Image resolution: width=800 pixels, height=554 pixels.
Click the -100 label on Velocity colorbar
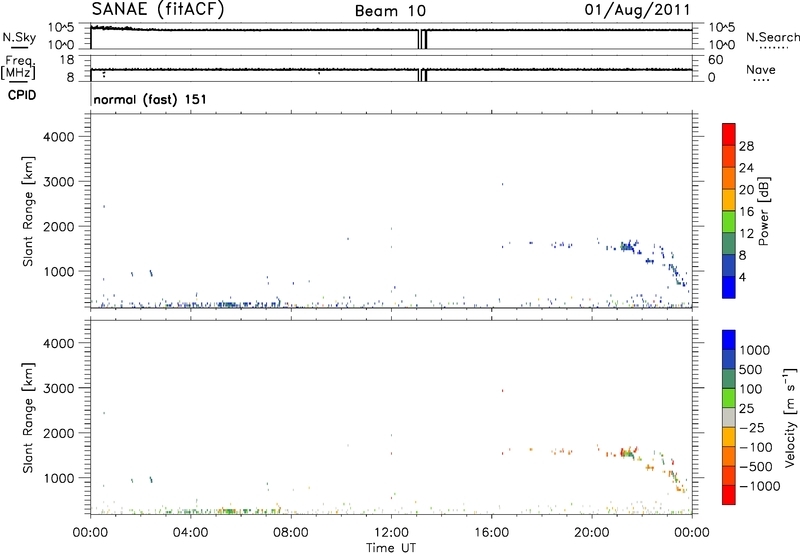pyautogui.click(x=756, y=447)
